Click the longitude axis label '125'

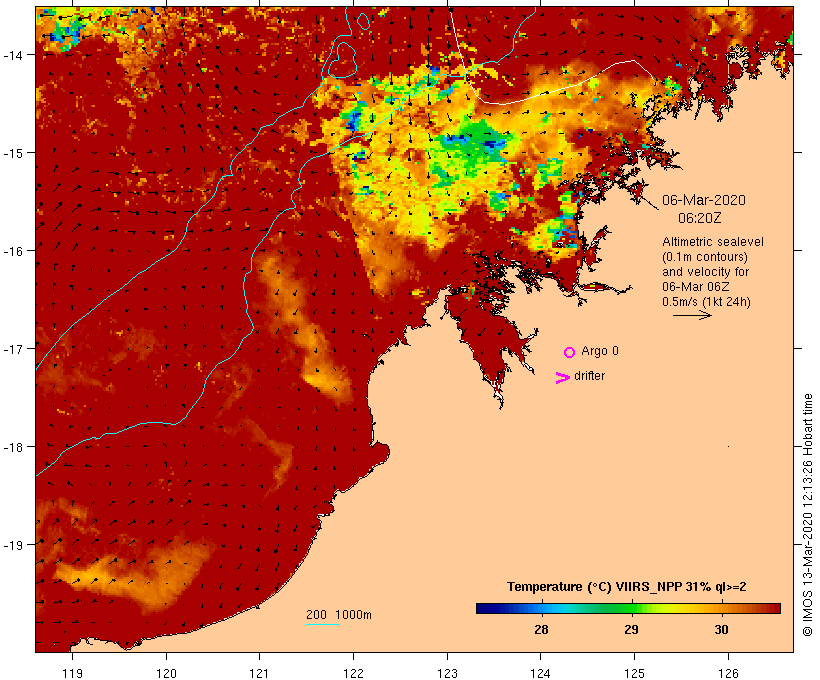coord(634,673)
